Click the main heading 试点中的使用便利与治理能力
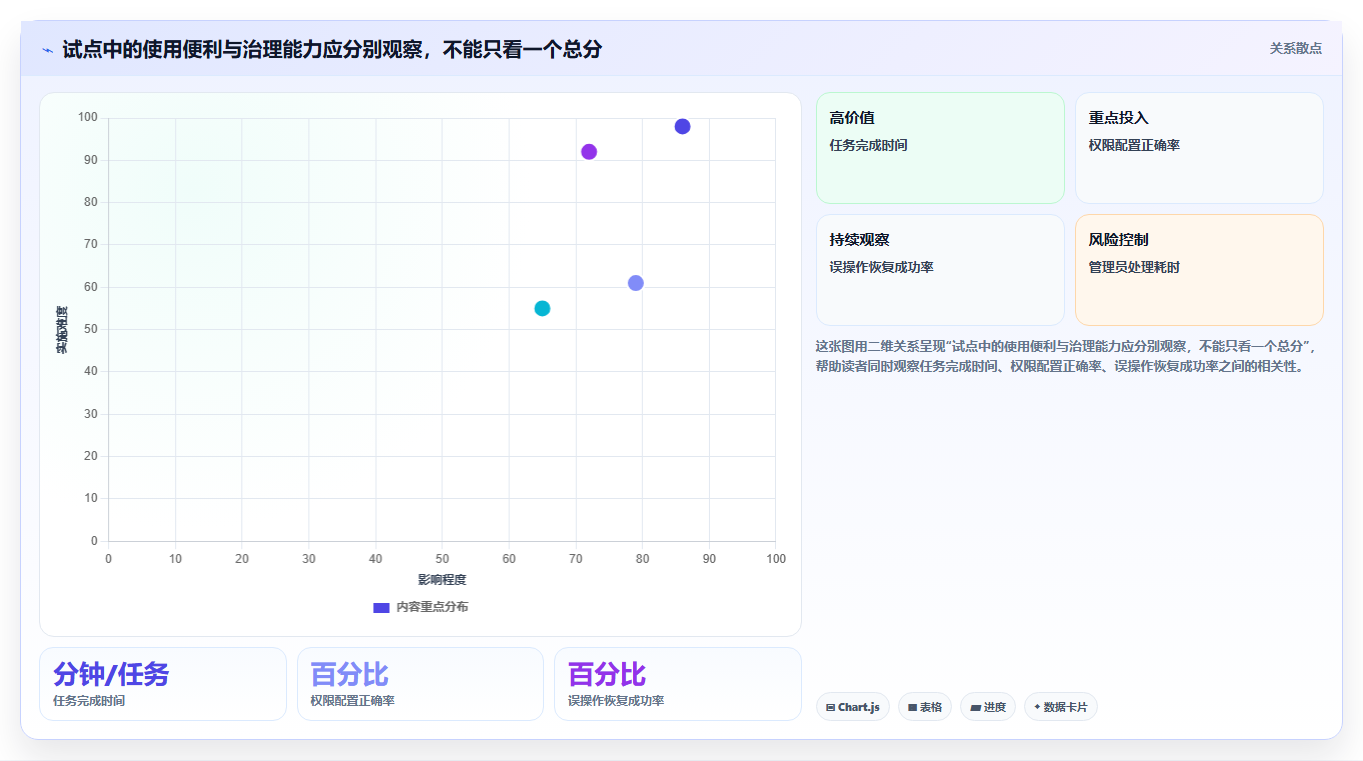The width and height of the screenshot is (1363, 761). tap(332, 49)
